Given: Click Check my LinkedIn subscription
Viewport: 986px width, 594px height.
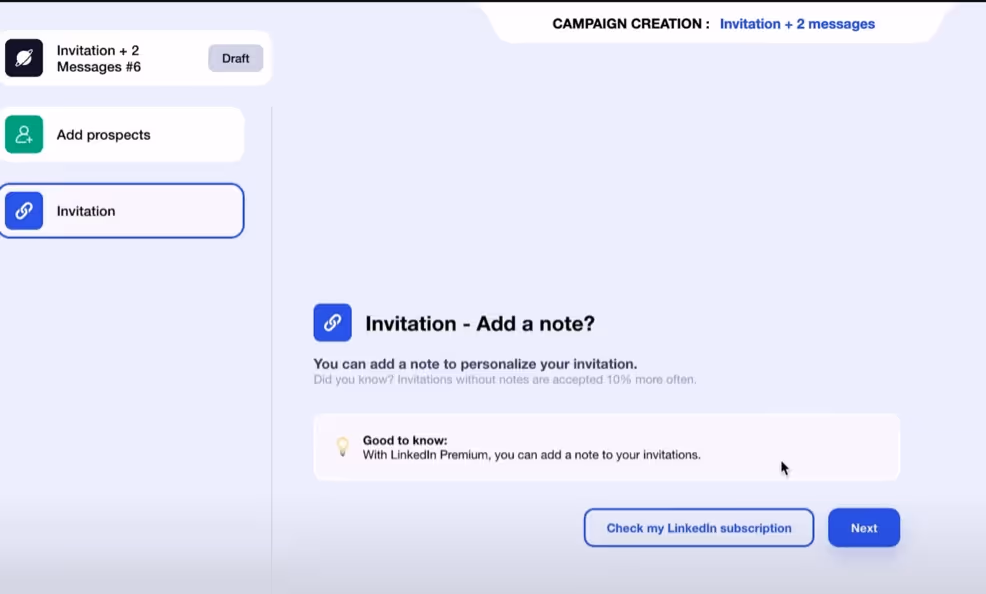Looking at the screenshot, I should click(698, 527).
